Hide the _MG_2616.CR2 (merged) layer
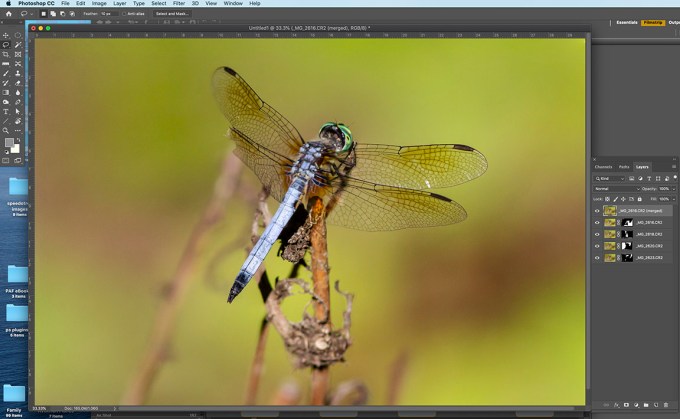 (597, 211)
